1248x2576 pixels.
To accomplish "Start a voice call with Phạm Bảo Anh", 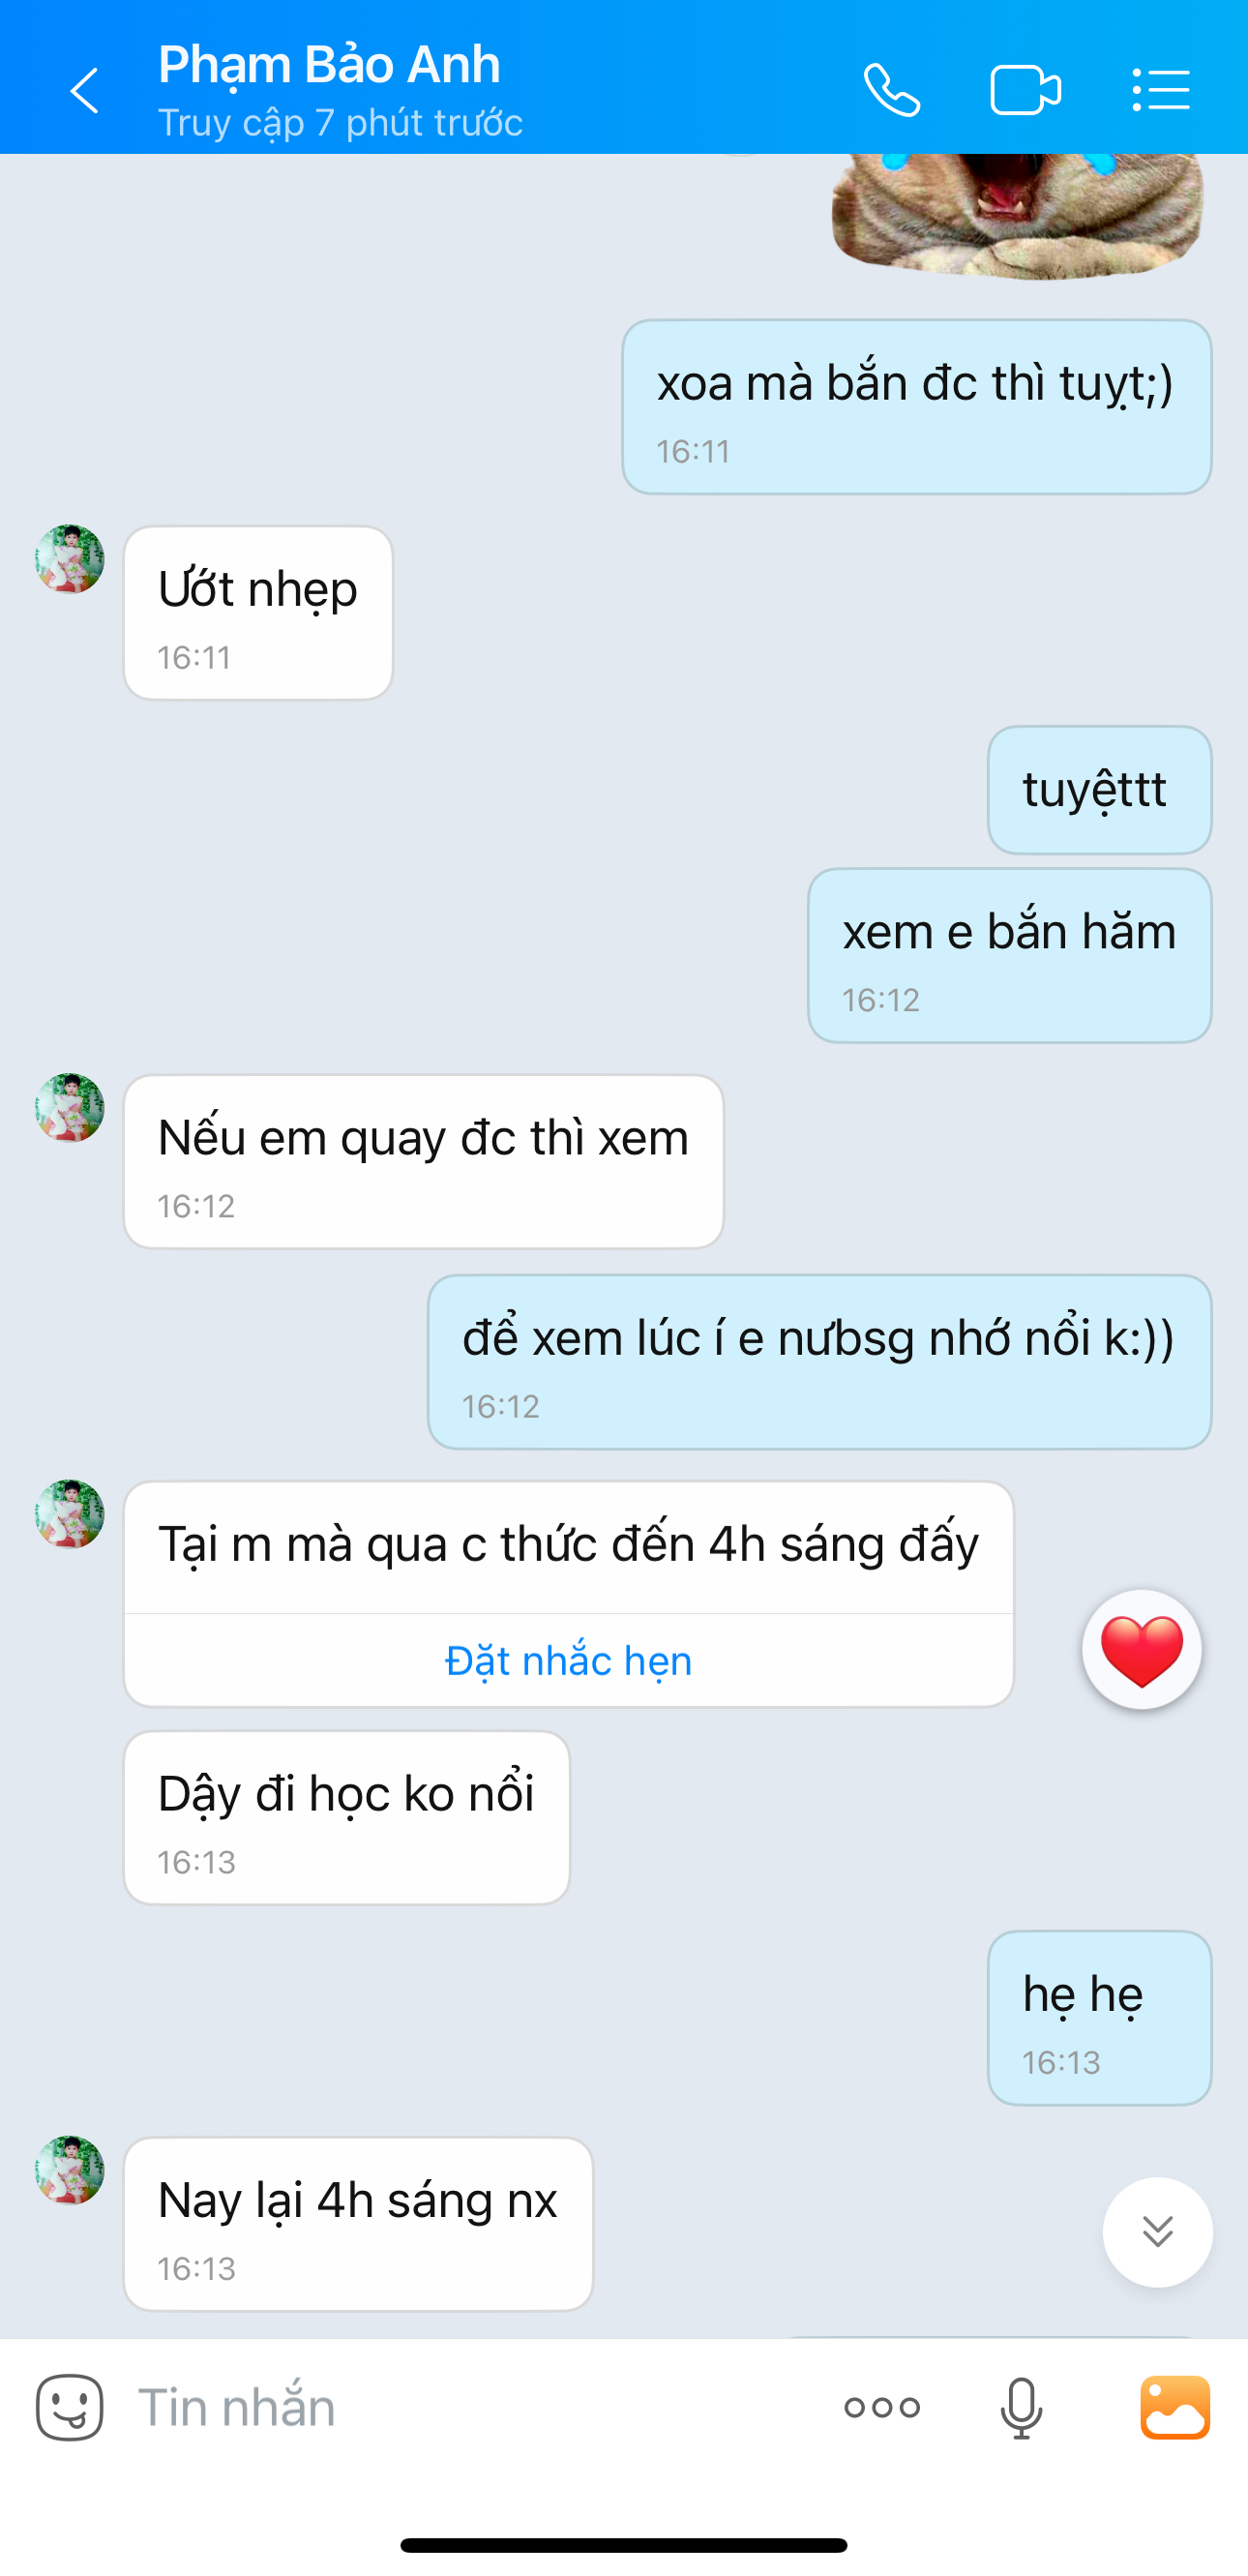I will [x=891, y=91].
